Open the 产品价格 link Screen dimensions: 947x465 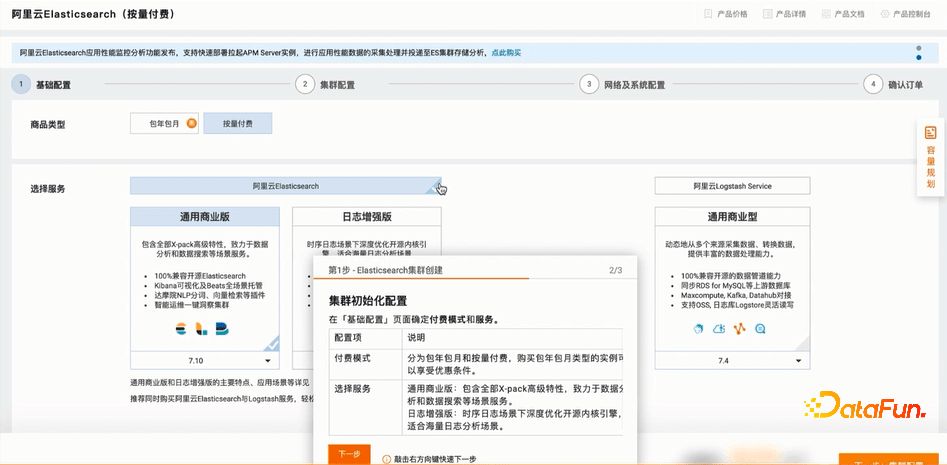point(732,14)
